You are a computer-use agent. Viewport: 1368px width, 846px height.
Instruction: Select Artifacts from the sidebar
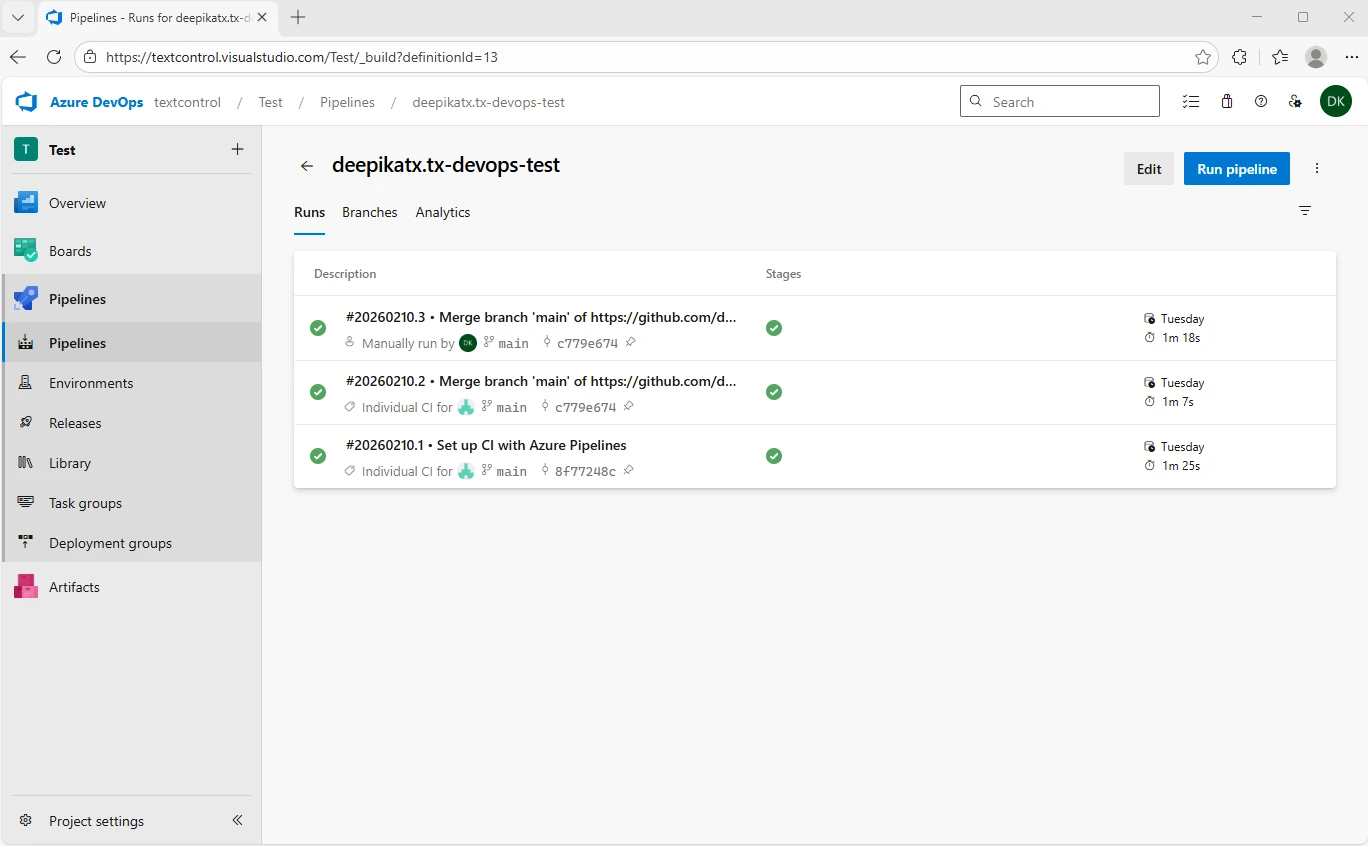[x=74, y=586]
